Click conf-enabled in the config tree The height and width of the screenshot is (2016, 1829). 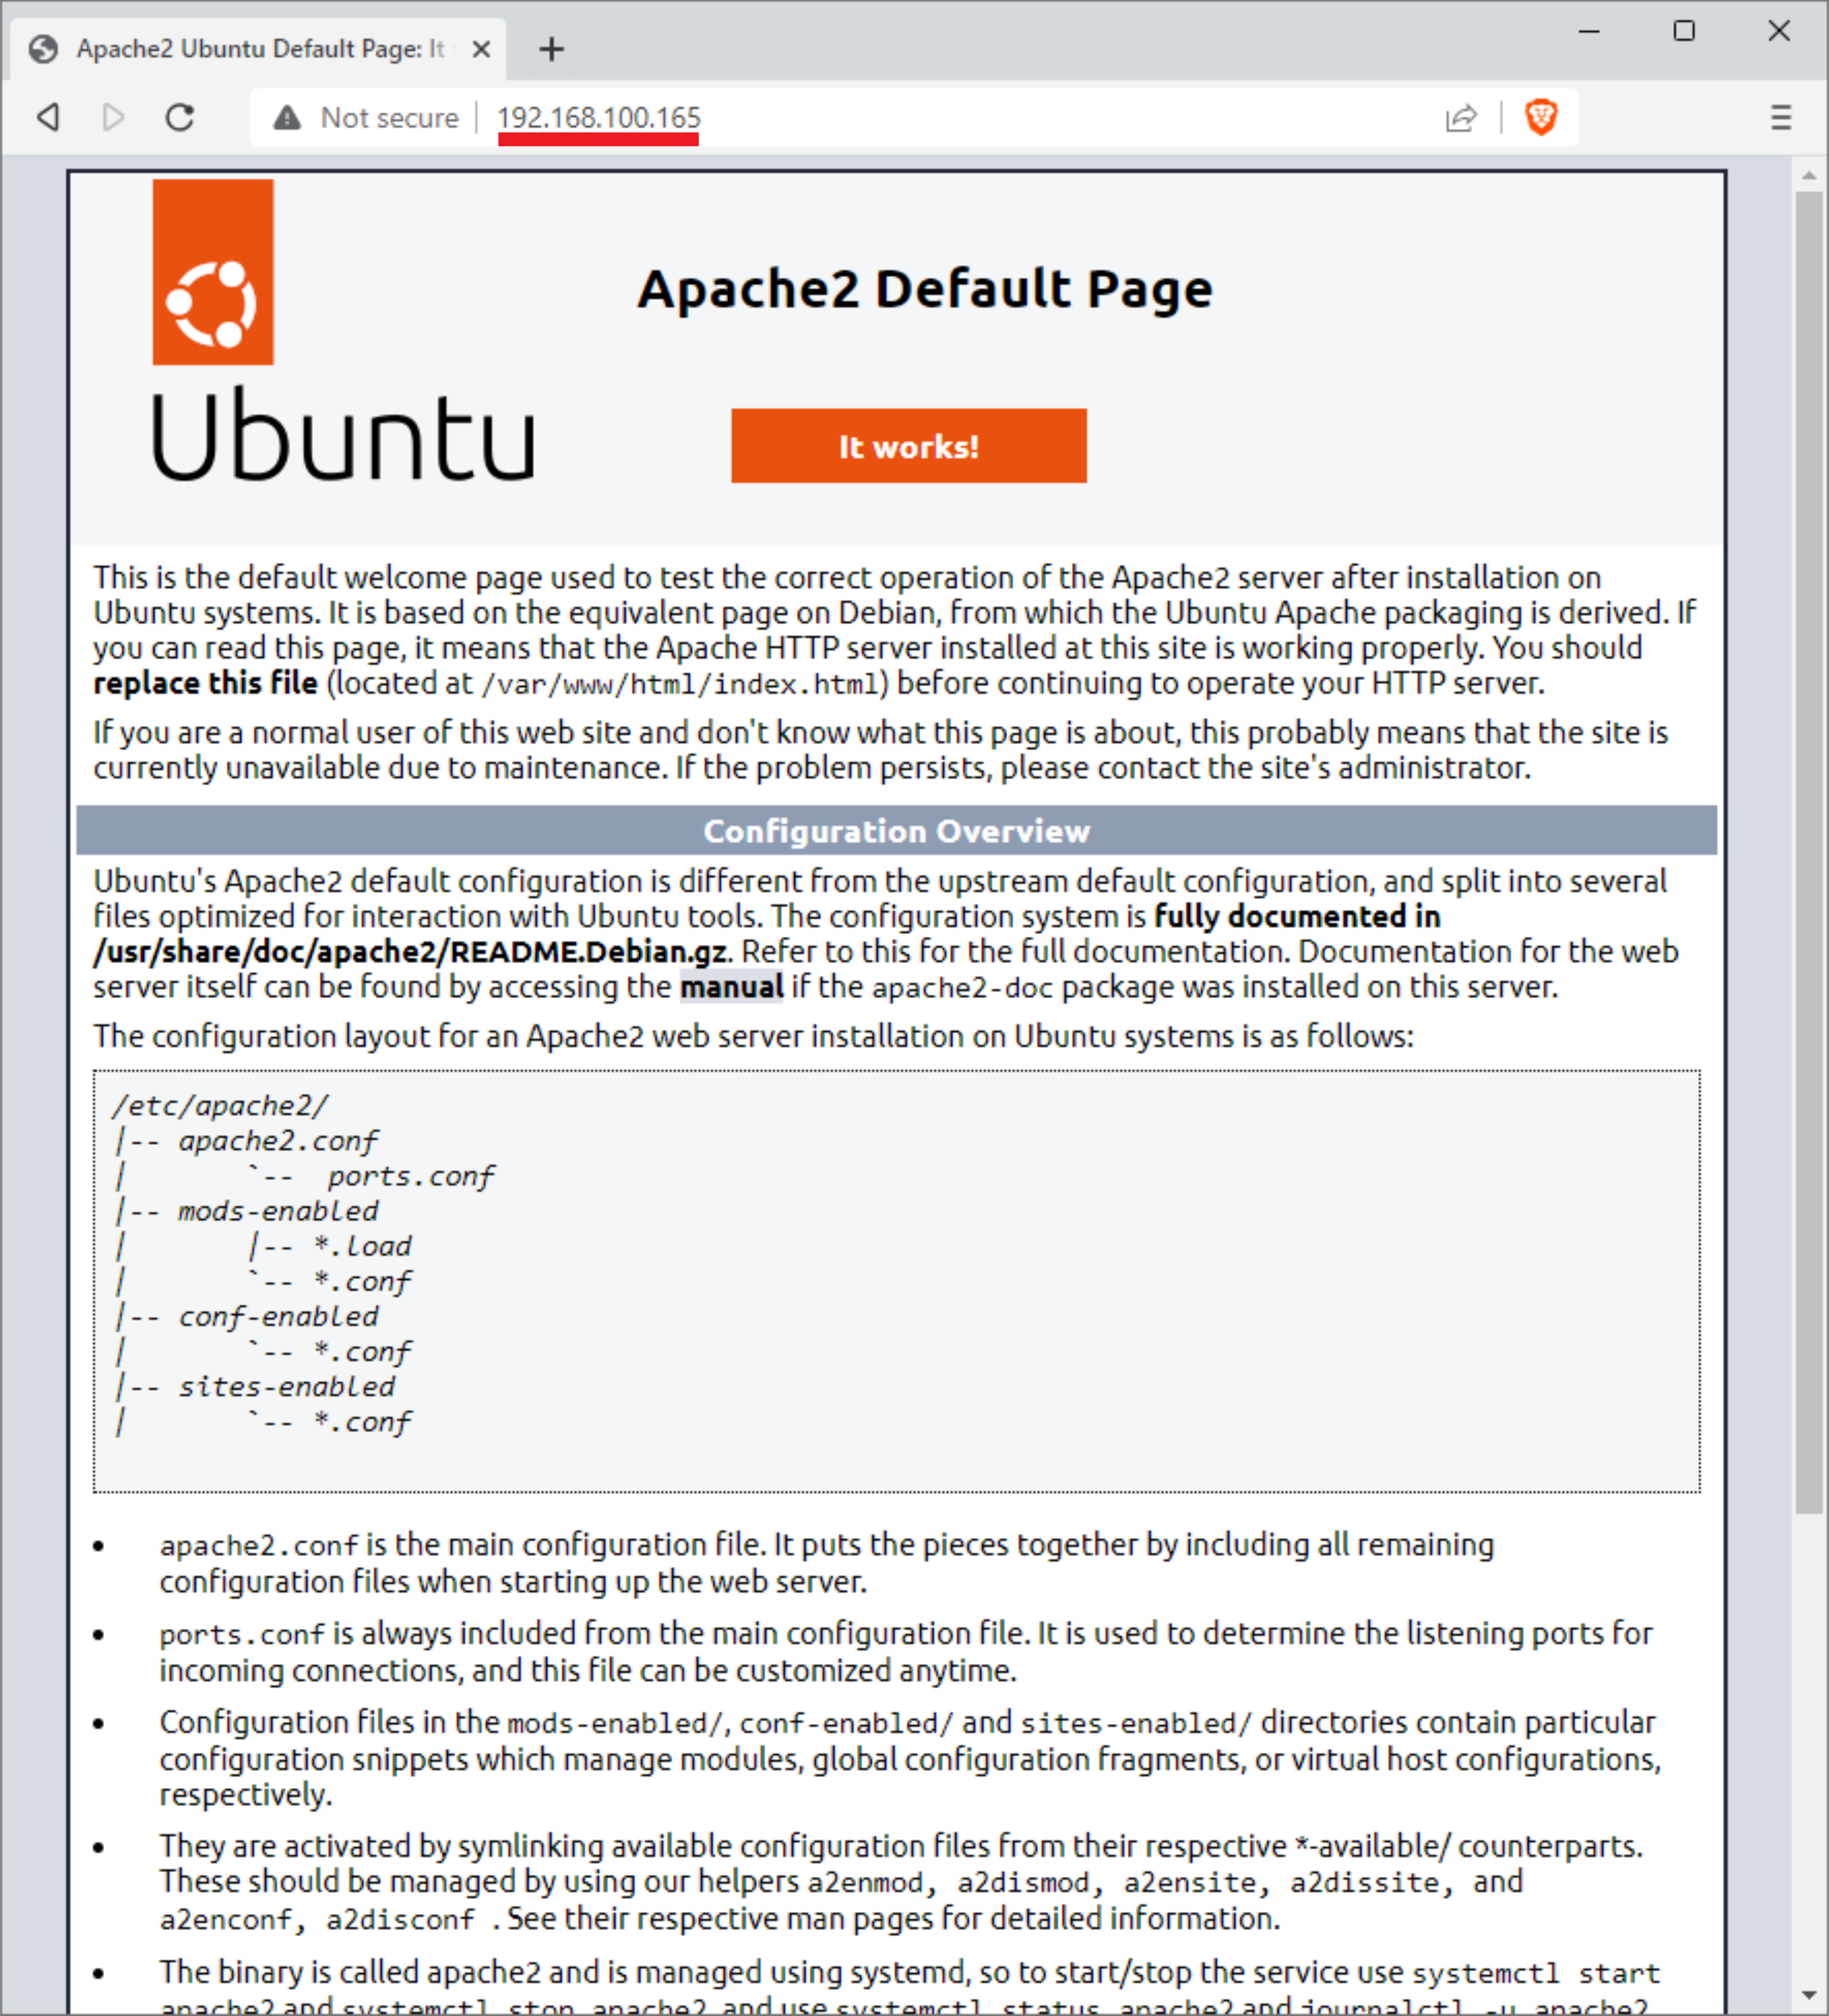[x=278, y=1317]
